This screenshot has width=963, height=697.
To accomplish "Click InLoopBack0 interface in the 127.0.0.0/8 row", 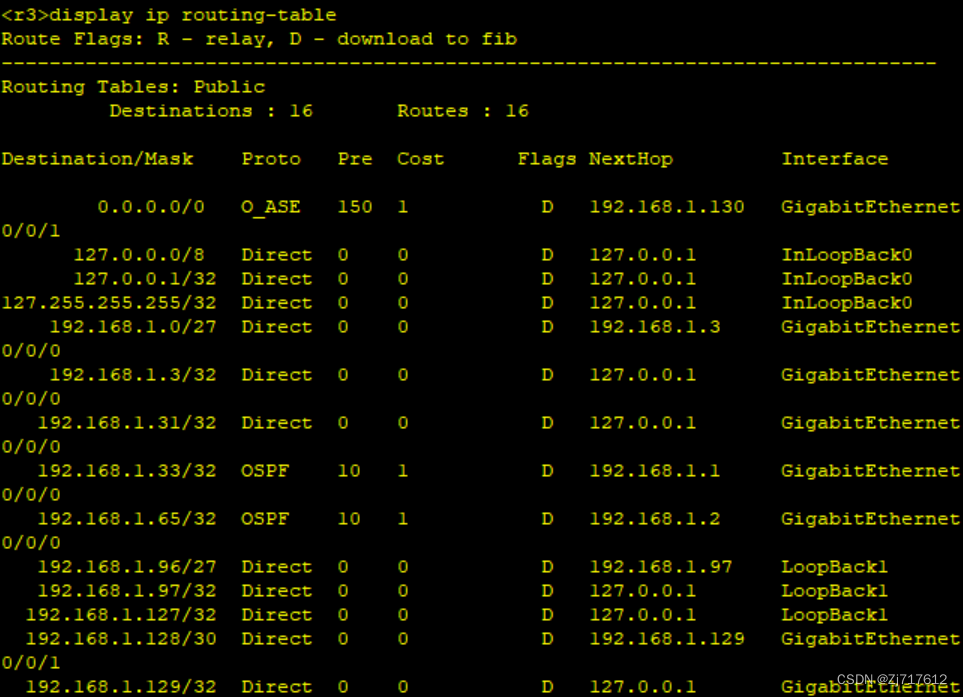I will point(847,255).
